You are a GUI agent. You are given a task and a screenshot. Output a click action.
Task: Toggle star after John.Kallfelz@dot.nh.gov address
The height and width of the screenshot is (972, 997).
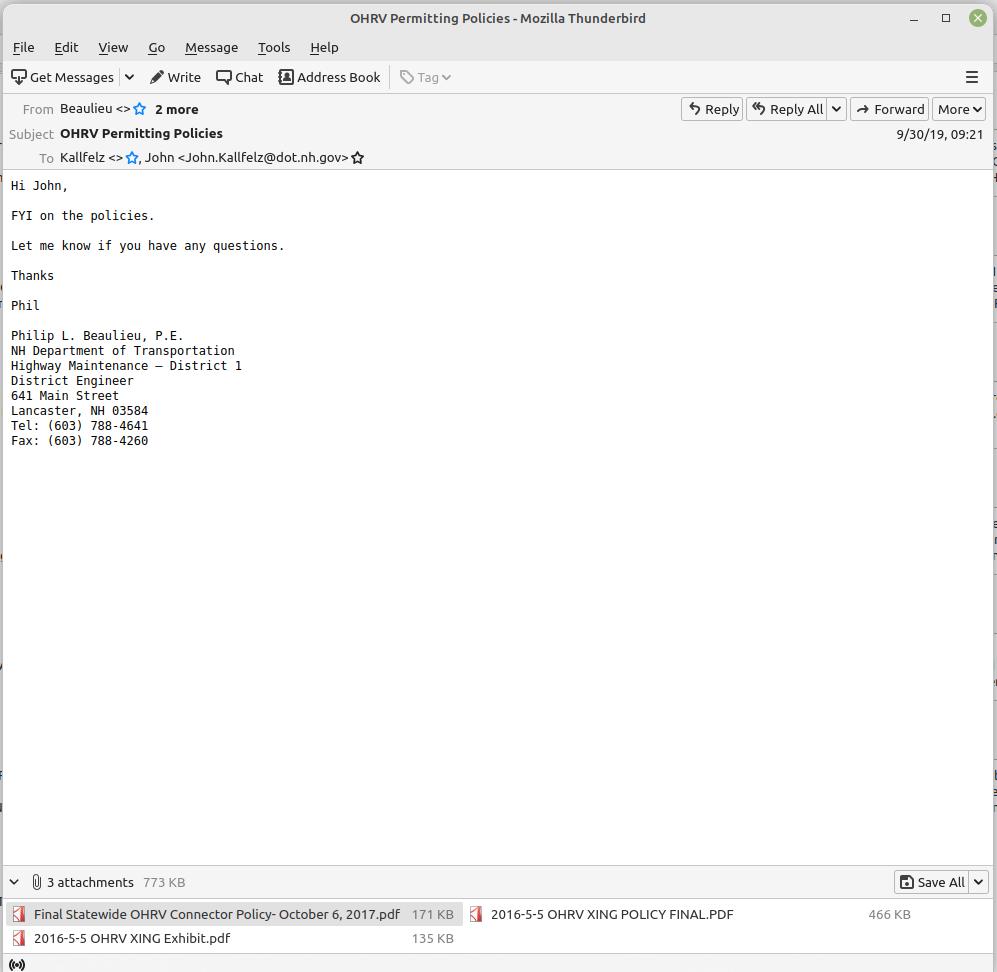[358, 158]
